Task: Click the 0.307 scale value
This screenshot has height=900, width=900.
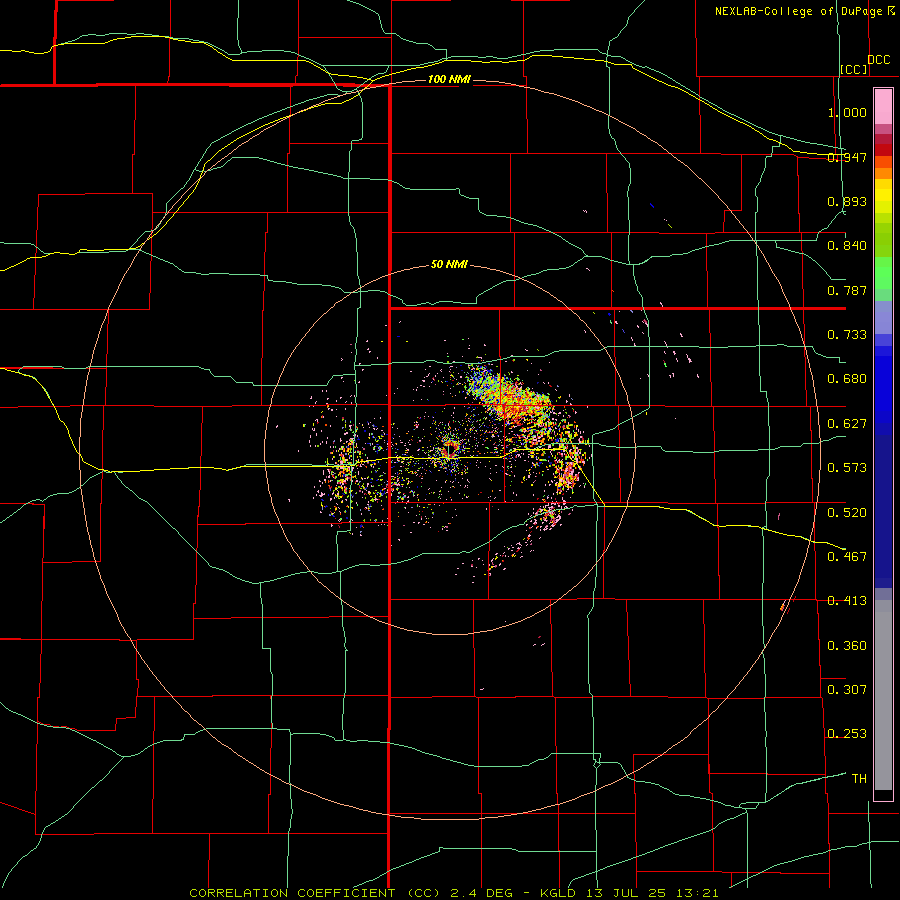Action: point(847,689)
